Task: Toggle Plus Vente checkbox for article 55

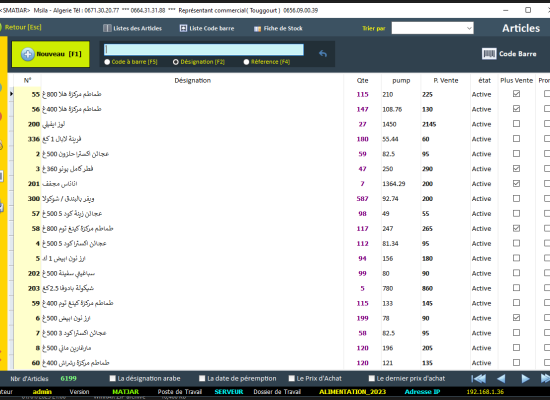Action: point(516,94)
